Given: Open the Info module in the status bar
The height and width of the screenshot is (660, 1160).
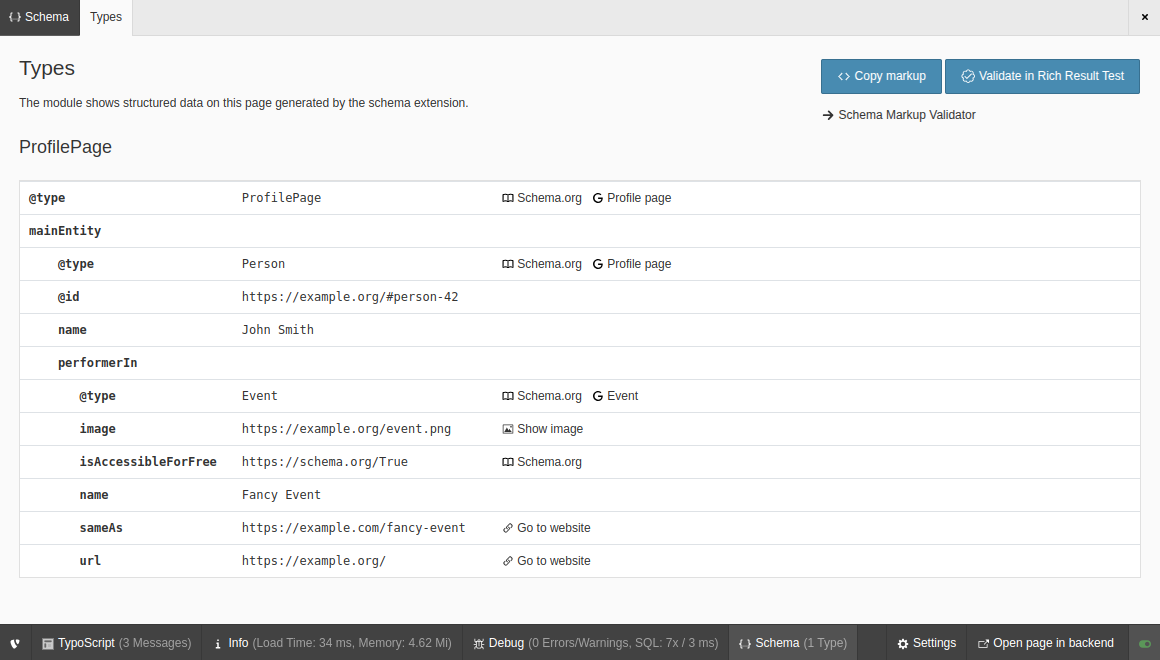Looking at the screenshot, I should (236, 642).
